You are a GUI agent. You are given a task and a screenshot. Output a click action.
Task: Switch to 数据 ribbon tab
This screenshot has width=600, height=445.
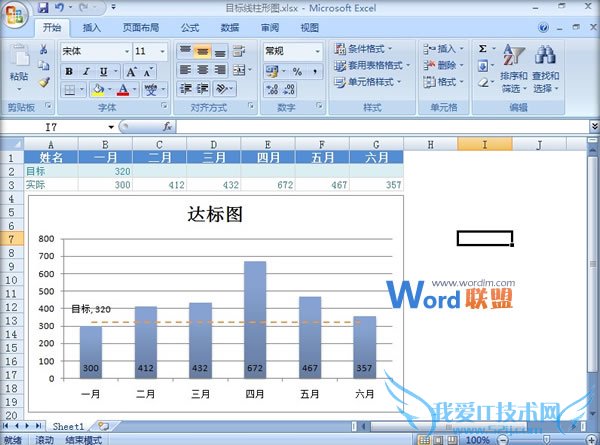(x=230, y=28)
